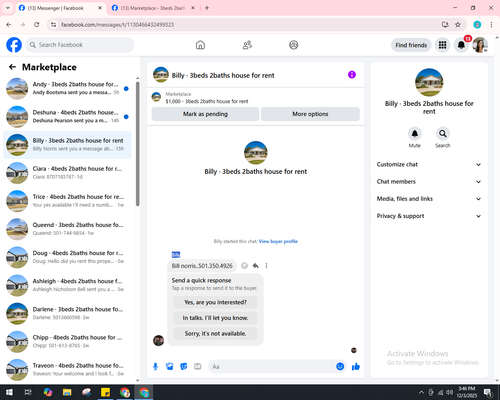Send quick response 'In talks. I'll let you know.'
The height and width of the screenshot is (400, 500).
coord(215,318)
